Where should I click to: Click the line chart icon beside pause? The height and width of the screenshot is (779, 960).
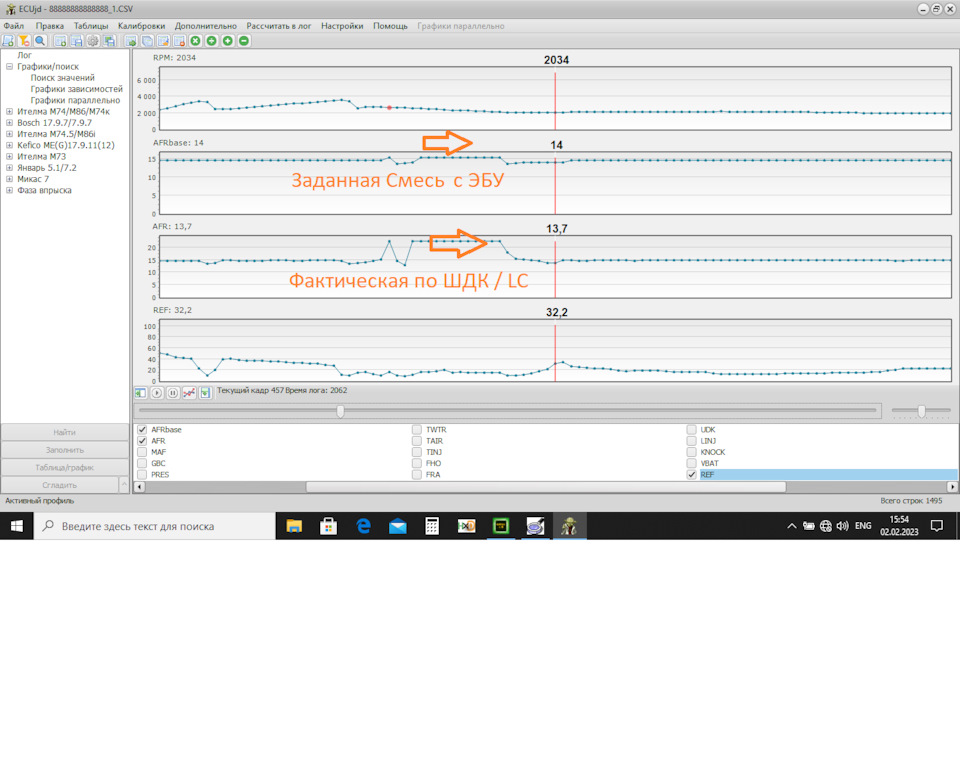188,394
